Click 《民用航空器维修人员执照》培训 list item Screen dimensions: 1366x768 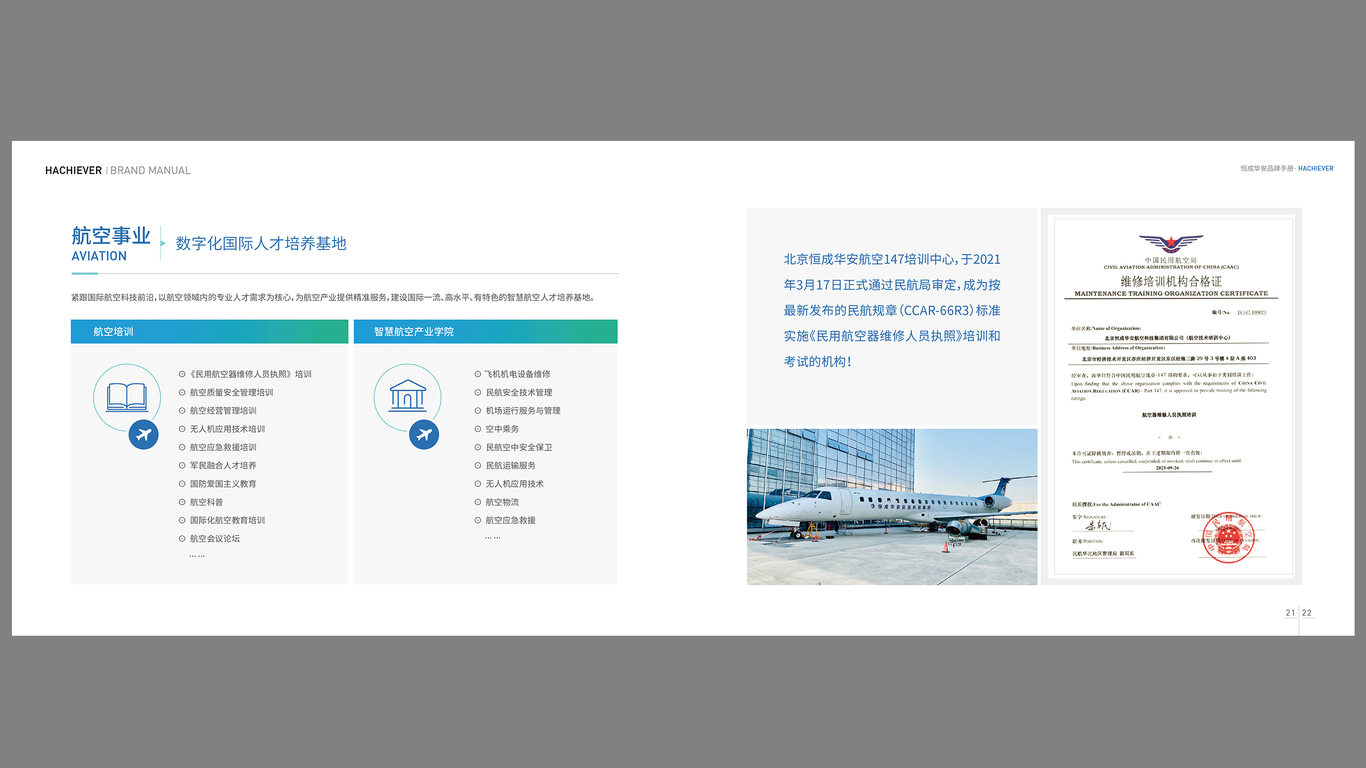(x=250, y=374)
